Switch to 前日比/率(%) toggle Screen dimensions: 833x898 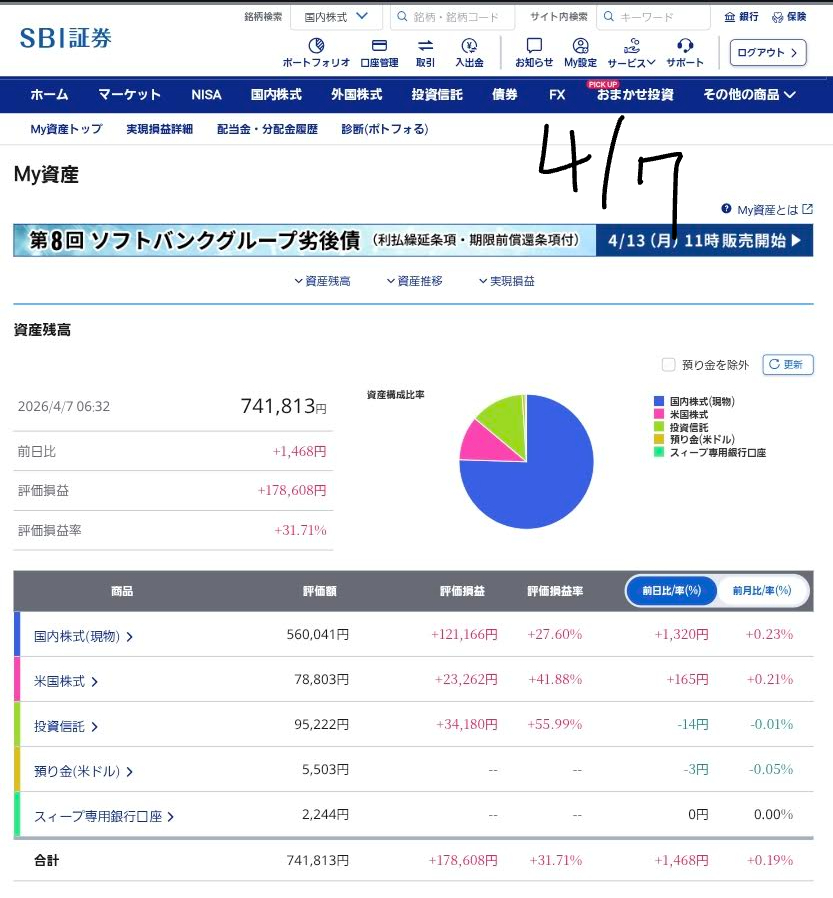pyautogui.click(x=672, y=590)
